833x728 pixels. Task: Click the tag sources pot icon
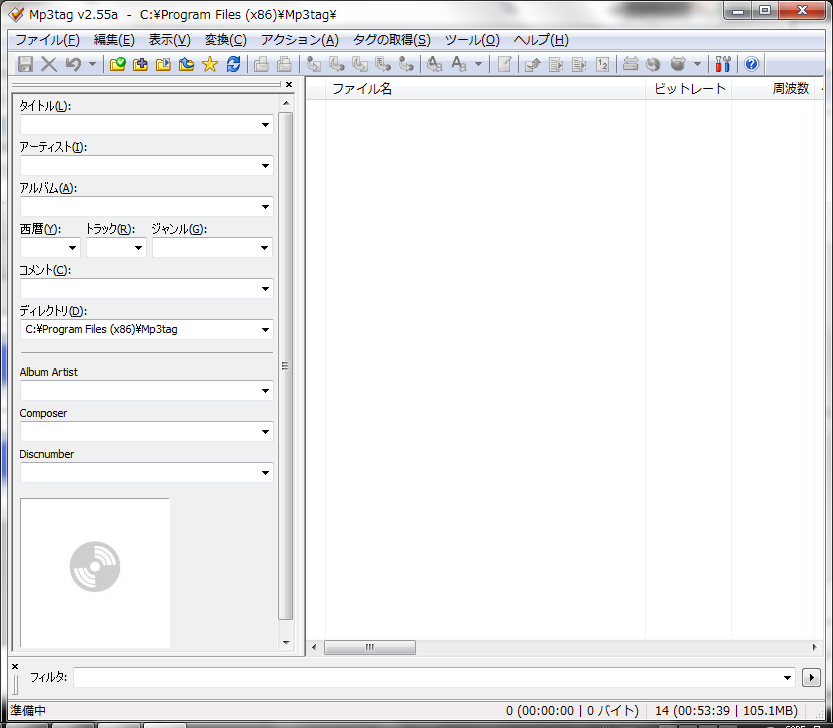(678, 64)
